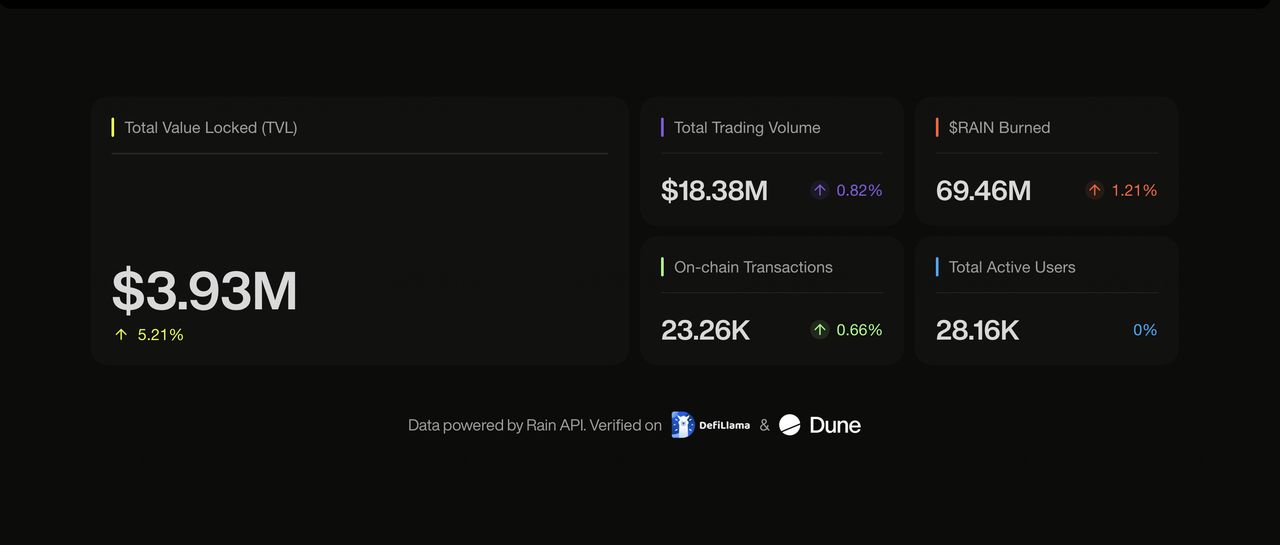1280x545 pixels.
Task: Click the $18.38M trading volume figure
Action: [714, 190]
